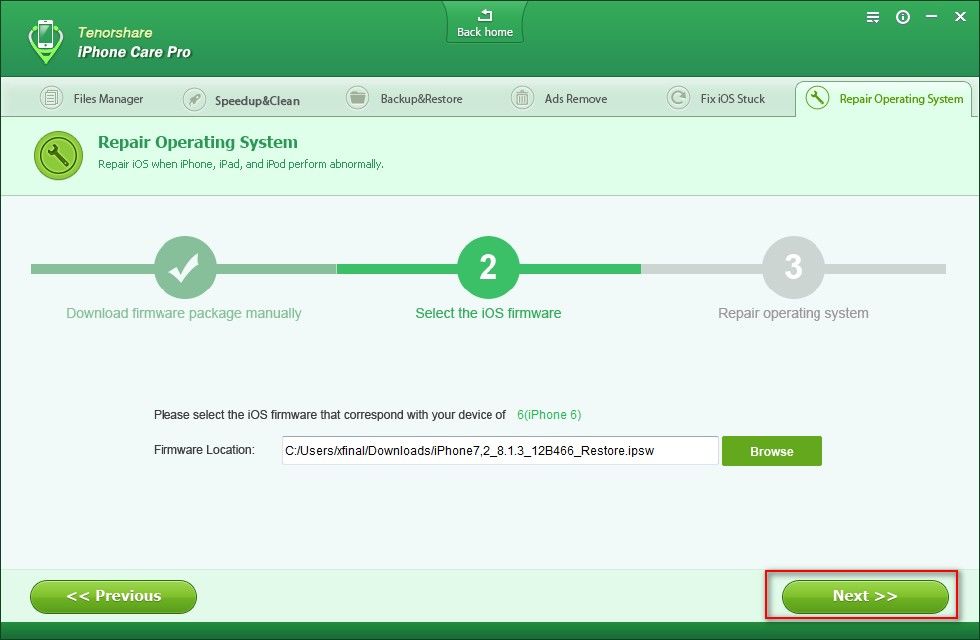Proceed with the Next button
This screenshot has width=980, height=640.
pyautogui.click(x=865, y=596)
